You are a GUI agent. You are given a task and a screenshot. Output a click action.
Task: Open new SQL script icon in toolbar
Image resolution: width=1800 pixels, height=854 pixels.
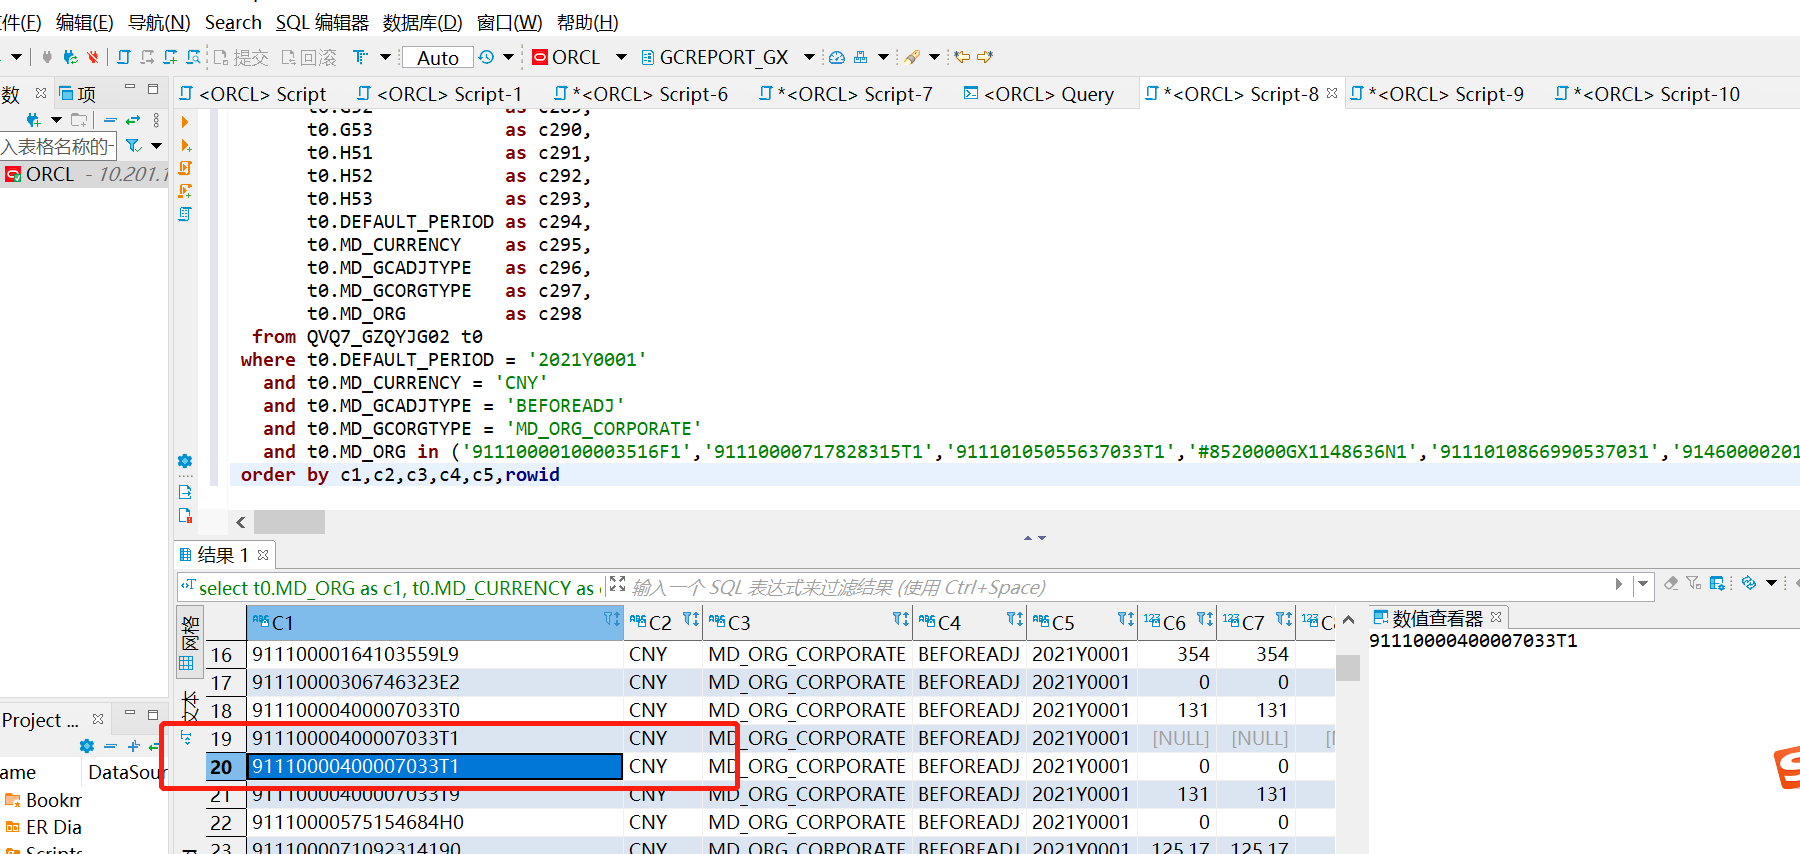coord(124,57)
